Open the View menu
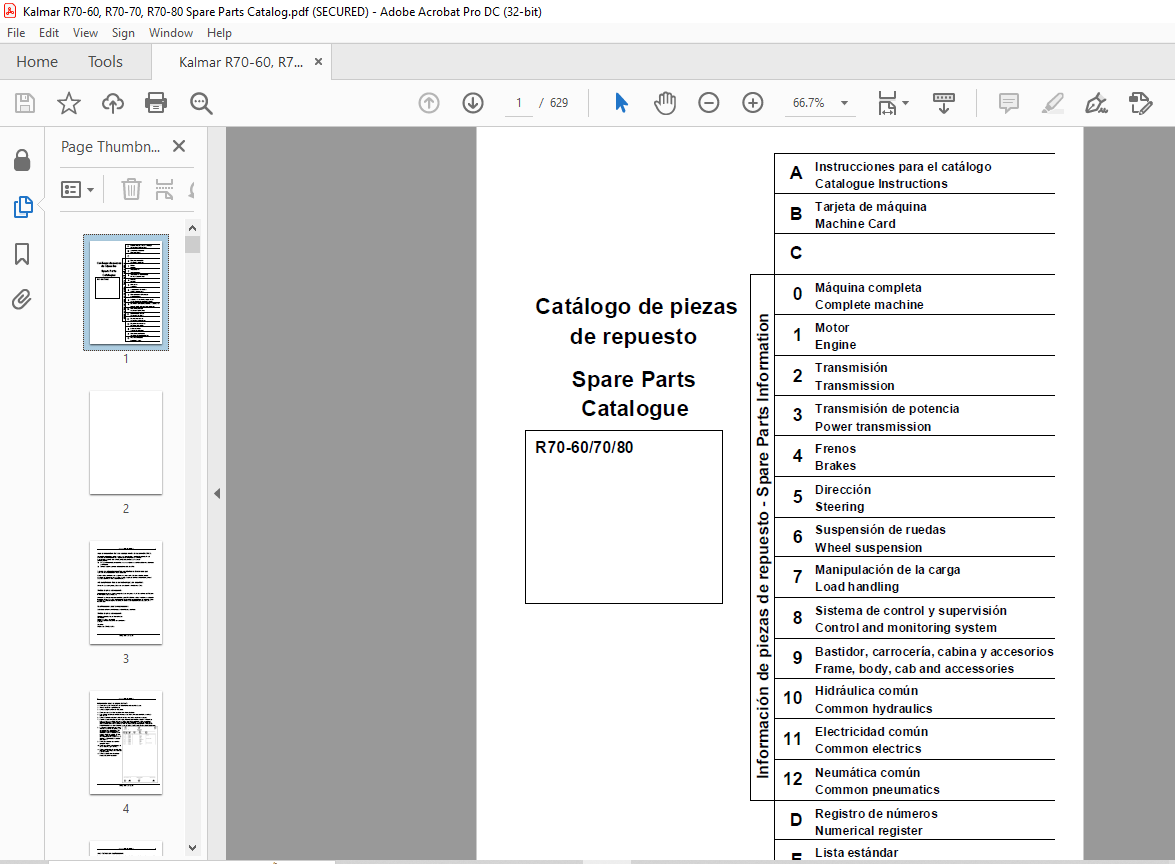Viewport: 1175px width, 864px height. (x=85, y=33)
